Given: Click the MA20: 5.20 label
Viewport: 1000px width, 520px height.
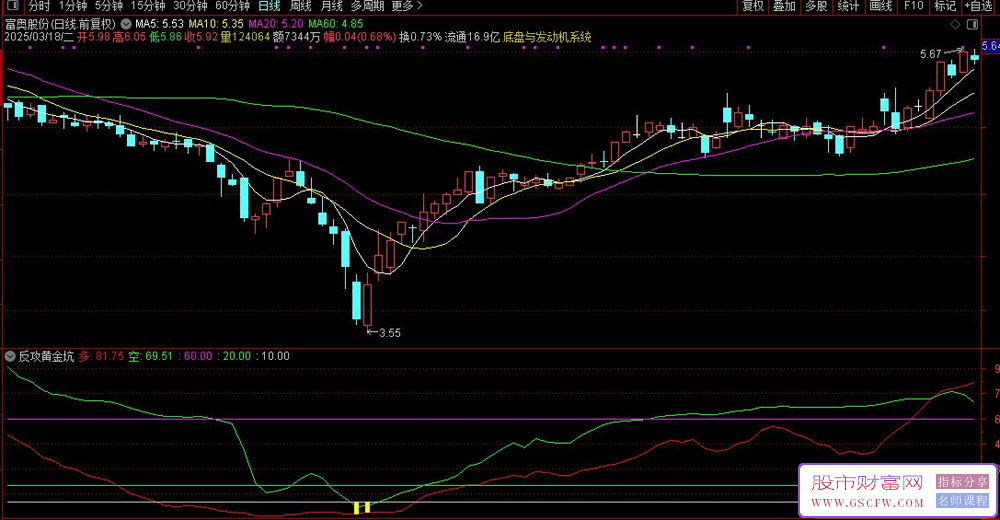Looking at the screenshot, I should point(276,24).
